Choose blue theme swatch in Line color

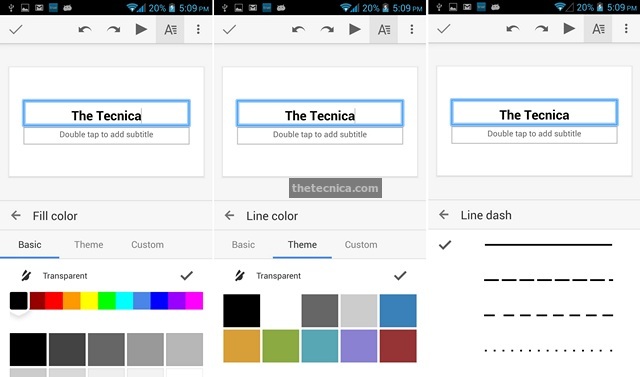pos(398,310)
